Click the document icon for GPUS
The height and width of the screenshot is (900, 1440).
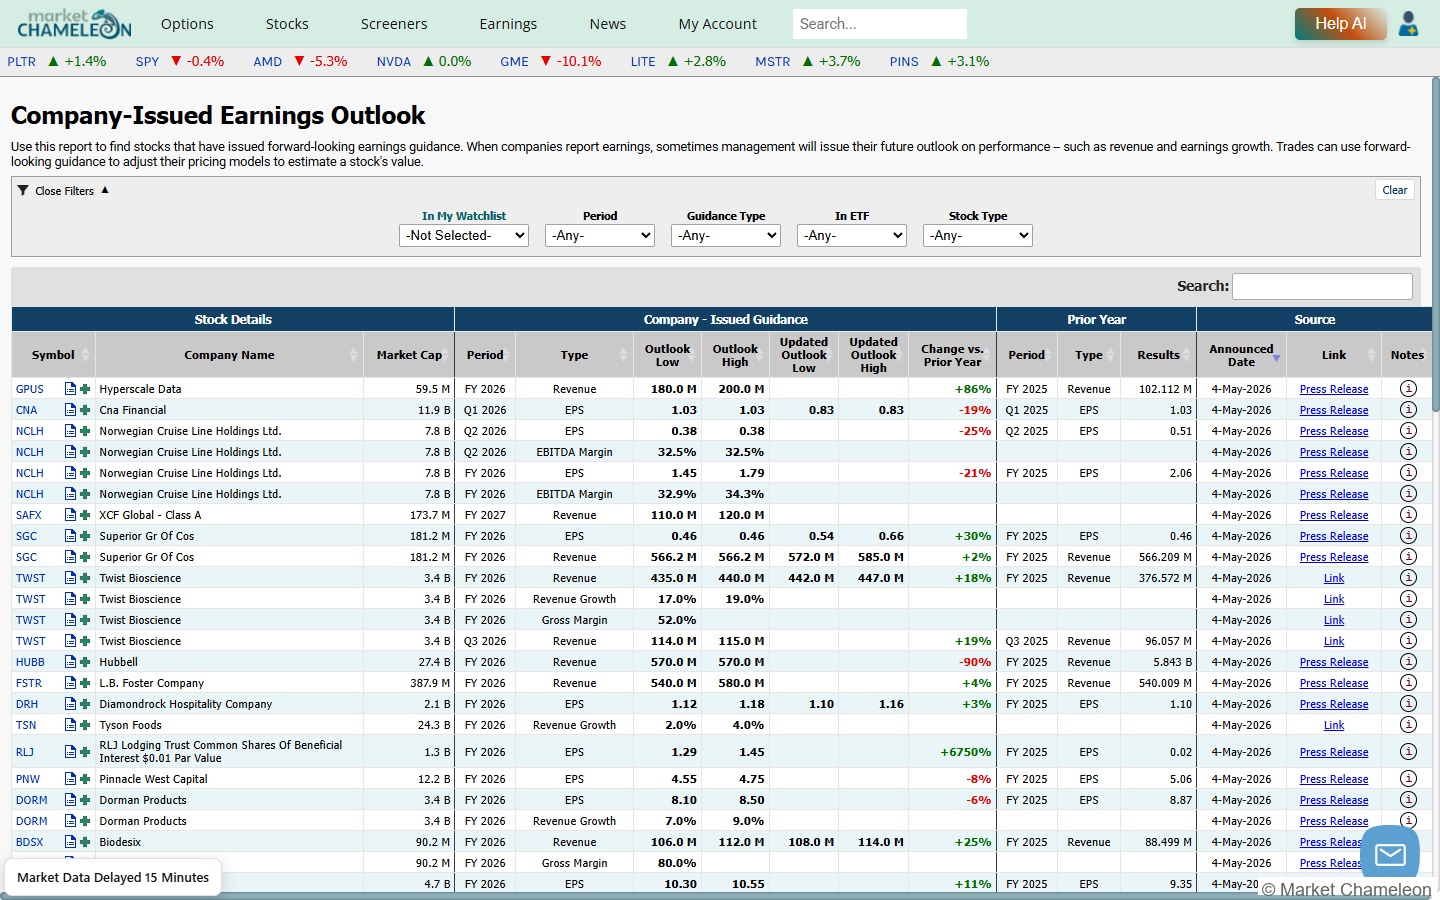point(70,389)
